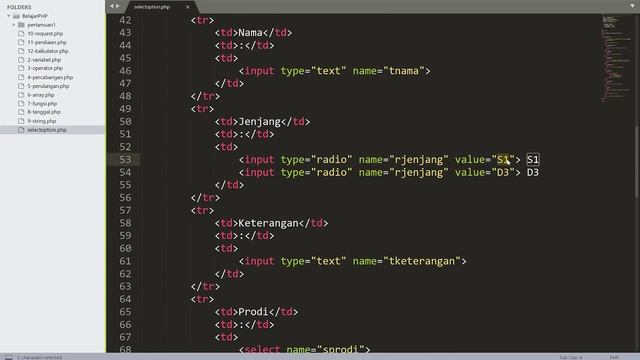Click the FOLDERS heading in the sidebar
640x360 pixels.
tap(19, 7)
